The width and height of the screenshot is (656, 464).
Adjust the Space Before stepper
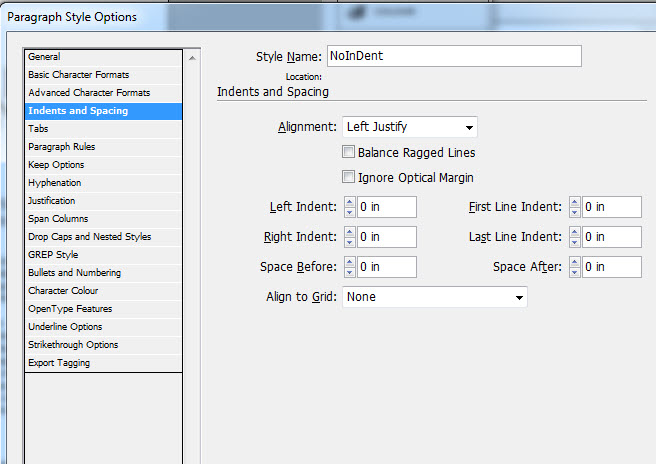(x=349, y=267)
